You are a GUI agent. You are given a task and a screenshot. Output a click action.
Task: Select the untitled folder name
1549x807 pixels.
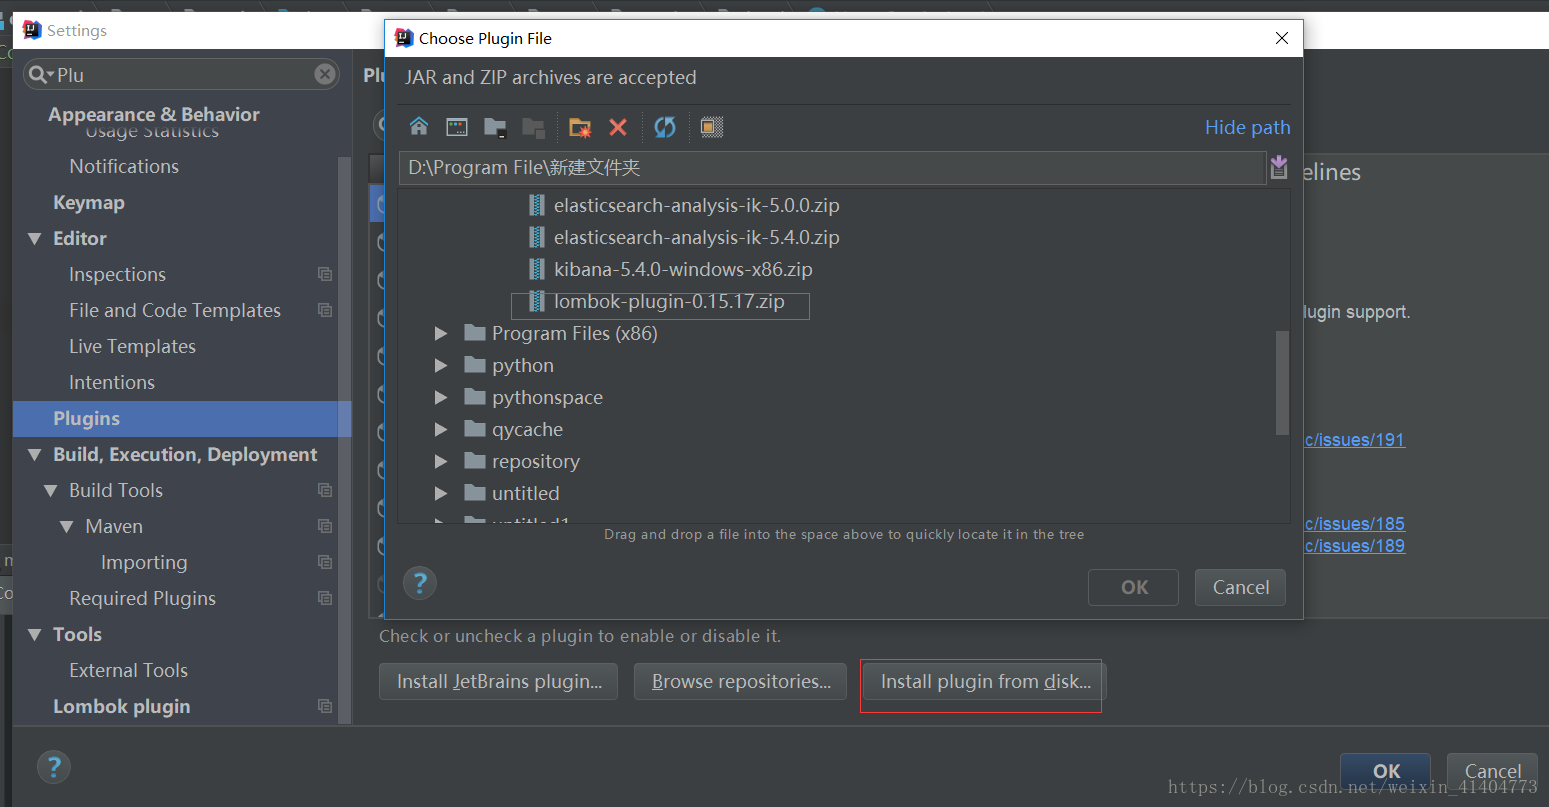(526, 493)
